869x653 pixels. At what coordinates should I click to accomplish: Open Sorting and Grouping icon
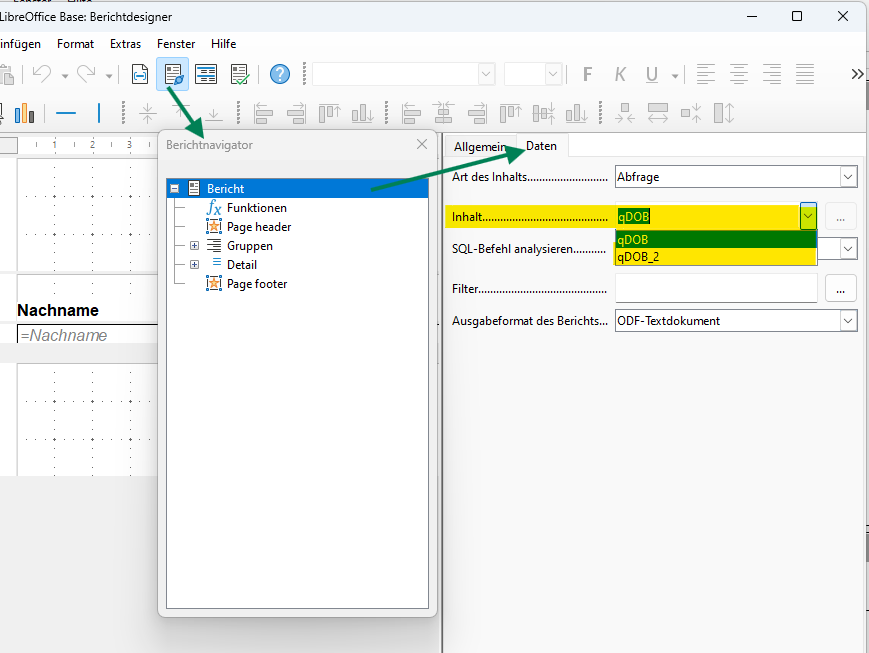[x=206, y=74]
